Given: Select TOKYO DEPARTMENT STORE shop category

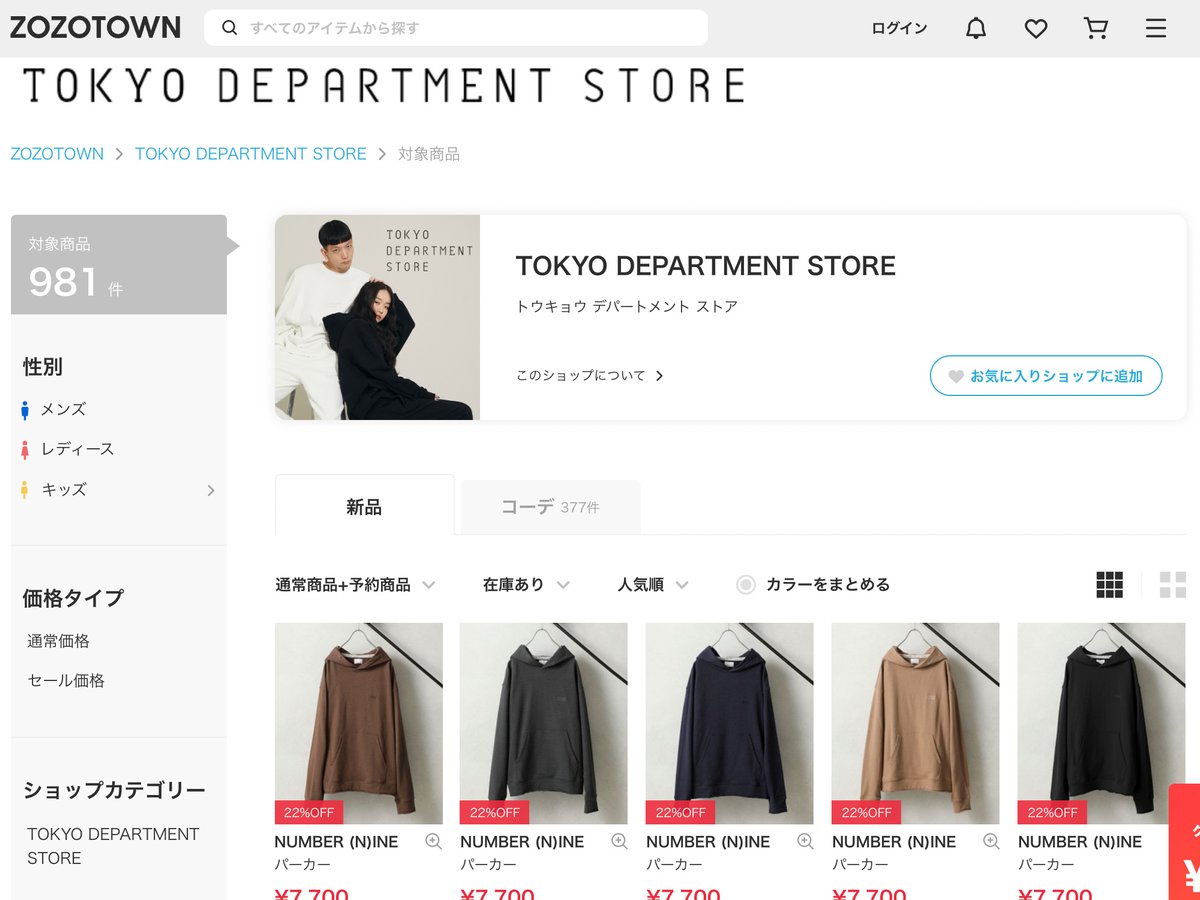Looking at the screenshot, I should pyautogui.click(x=113, y=846).
